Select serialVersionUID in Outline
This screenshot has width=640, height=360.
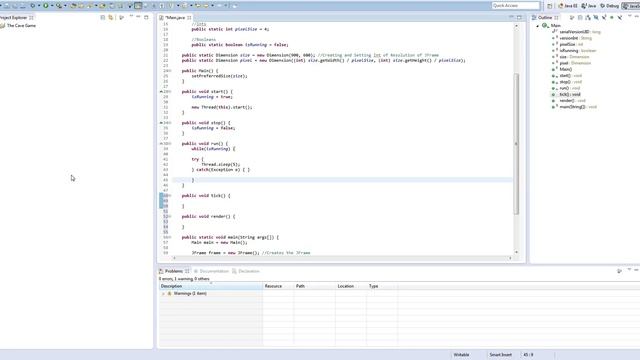click(576, 32)
